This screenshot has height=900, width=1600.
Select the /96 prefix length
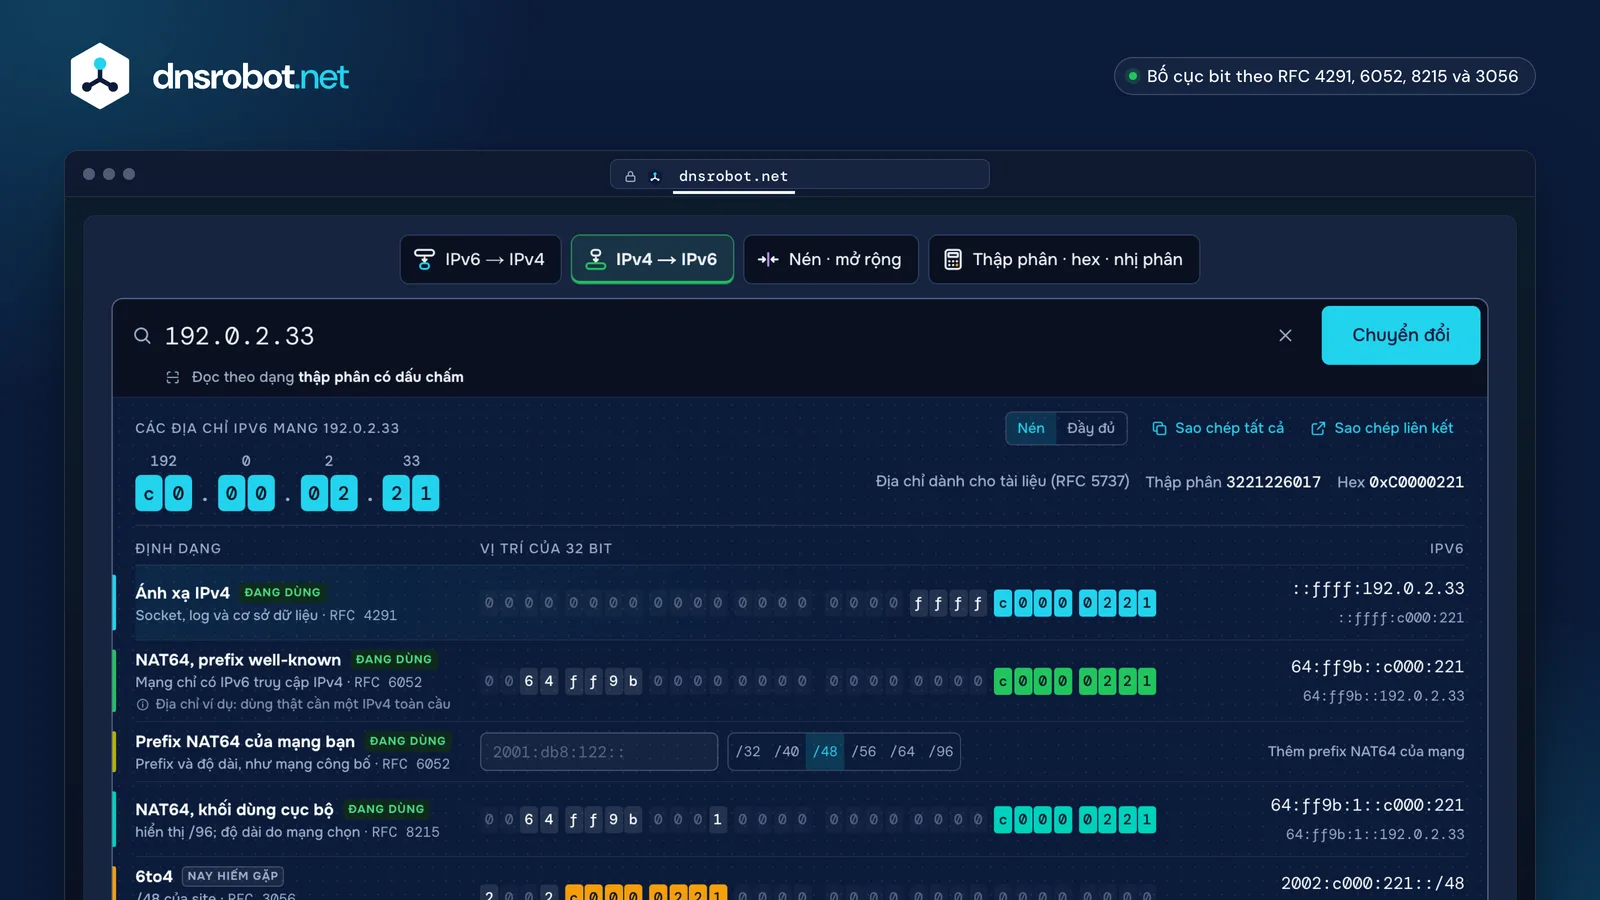tap(941, 752)
